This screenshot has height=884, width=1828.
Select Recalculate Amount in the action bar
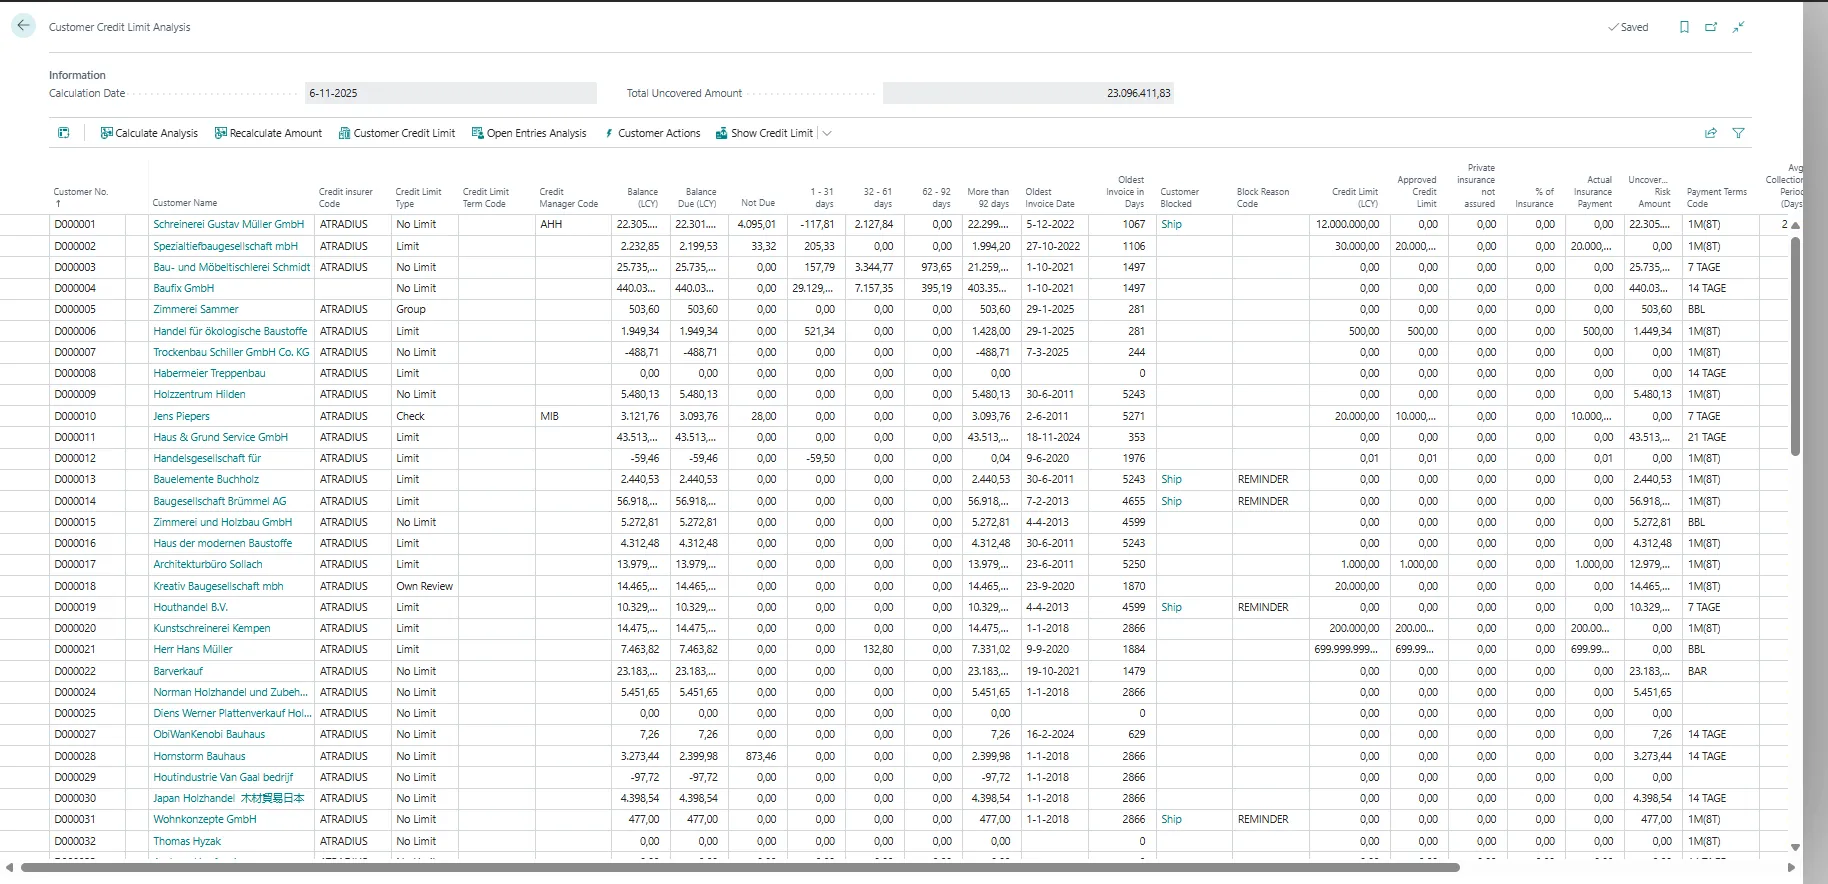[268, 133]
